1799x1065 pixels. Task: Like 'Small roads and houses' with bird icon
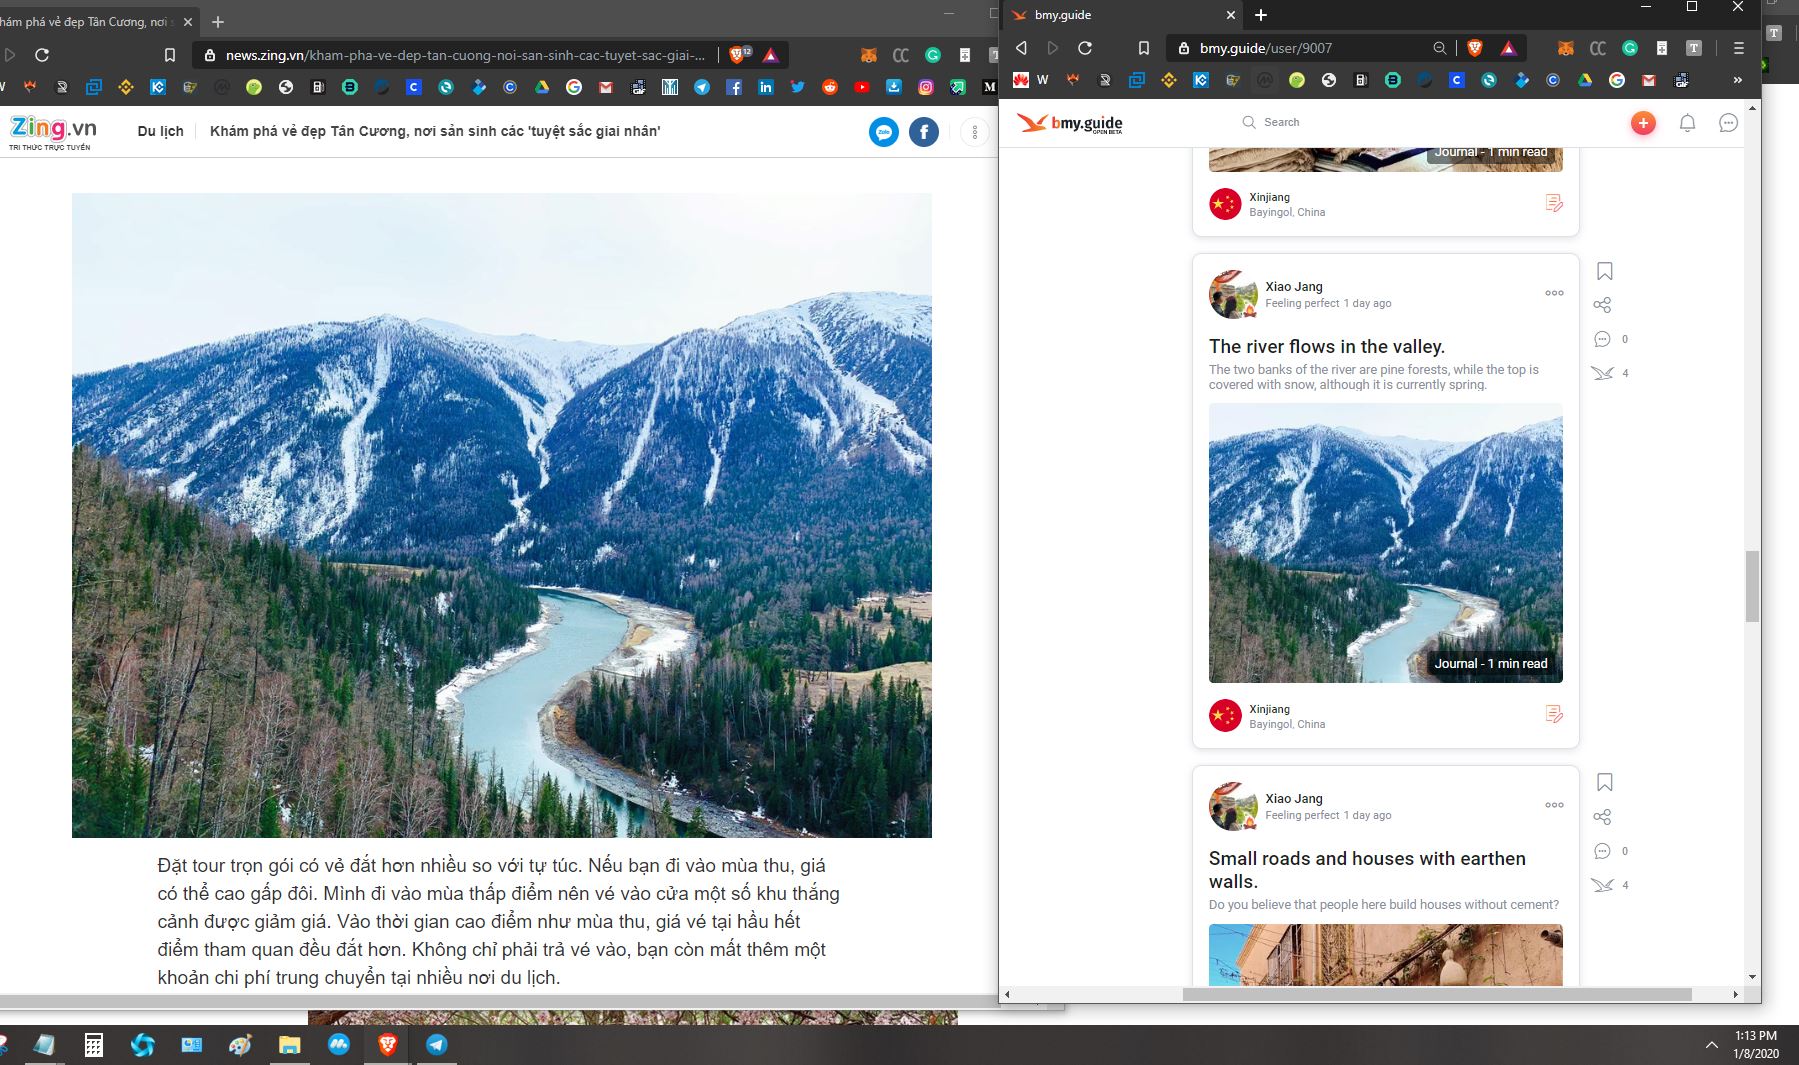(1603, 885)
